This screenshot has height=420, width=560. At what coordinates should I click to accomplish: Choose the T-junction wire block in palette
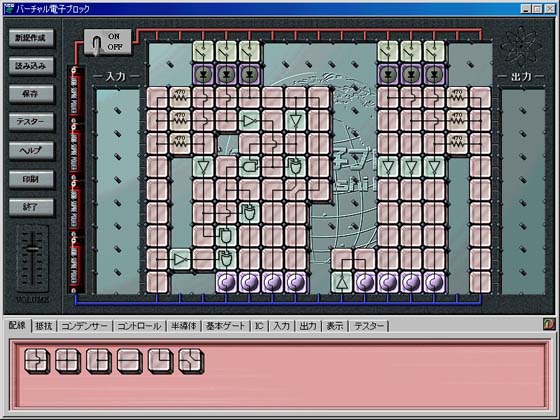tap(98, 361)
